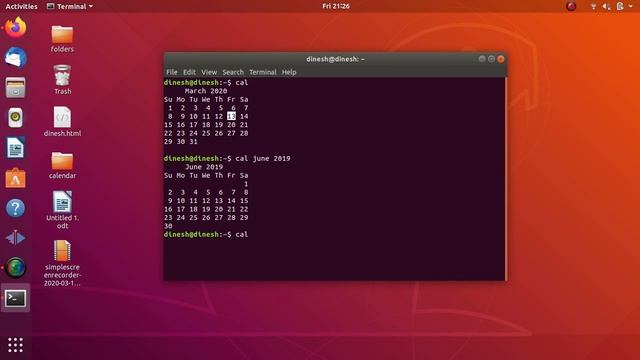The width and height of the screenshot is (640, 360).
Task: Open the clock showing Fri 21:26
Action: pos(336,6)
